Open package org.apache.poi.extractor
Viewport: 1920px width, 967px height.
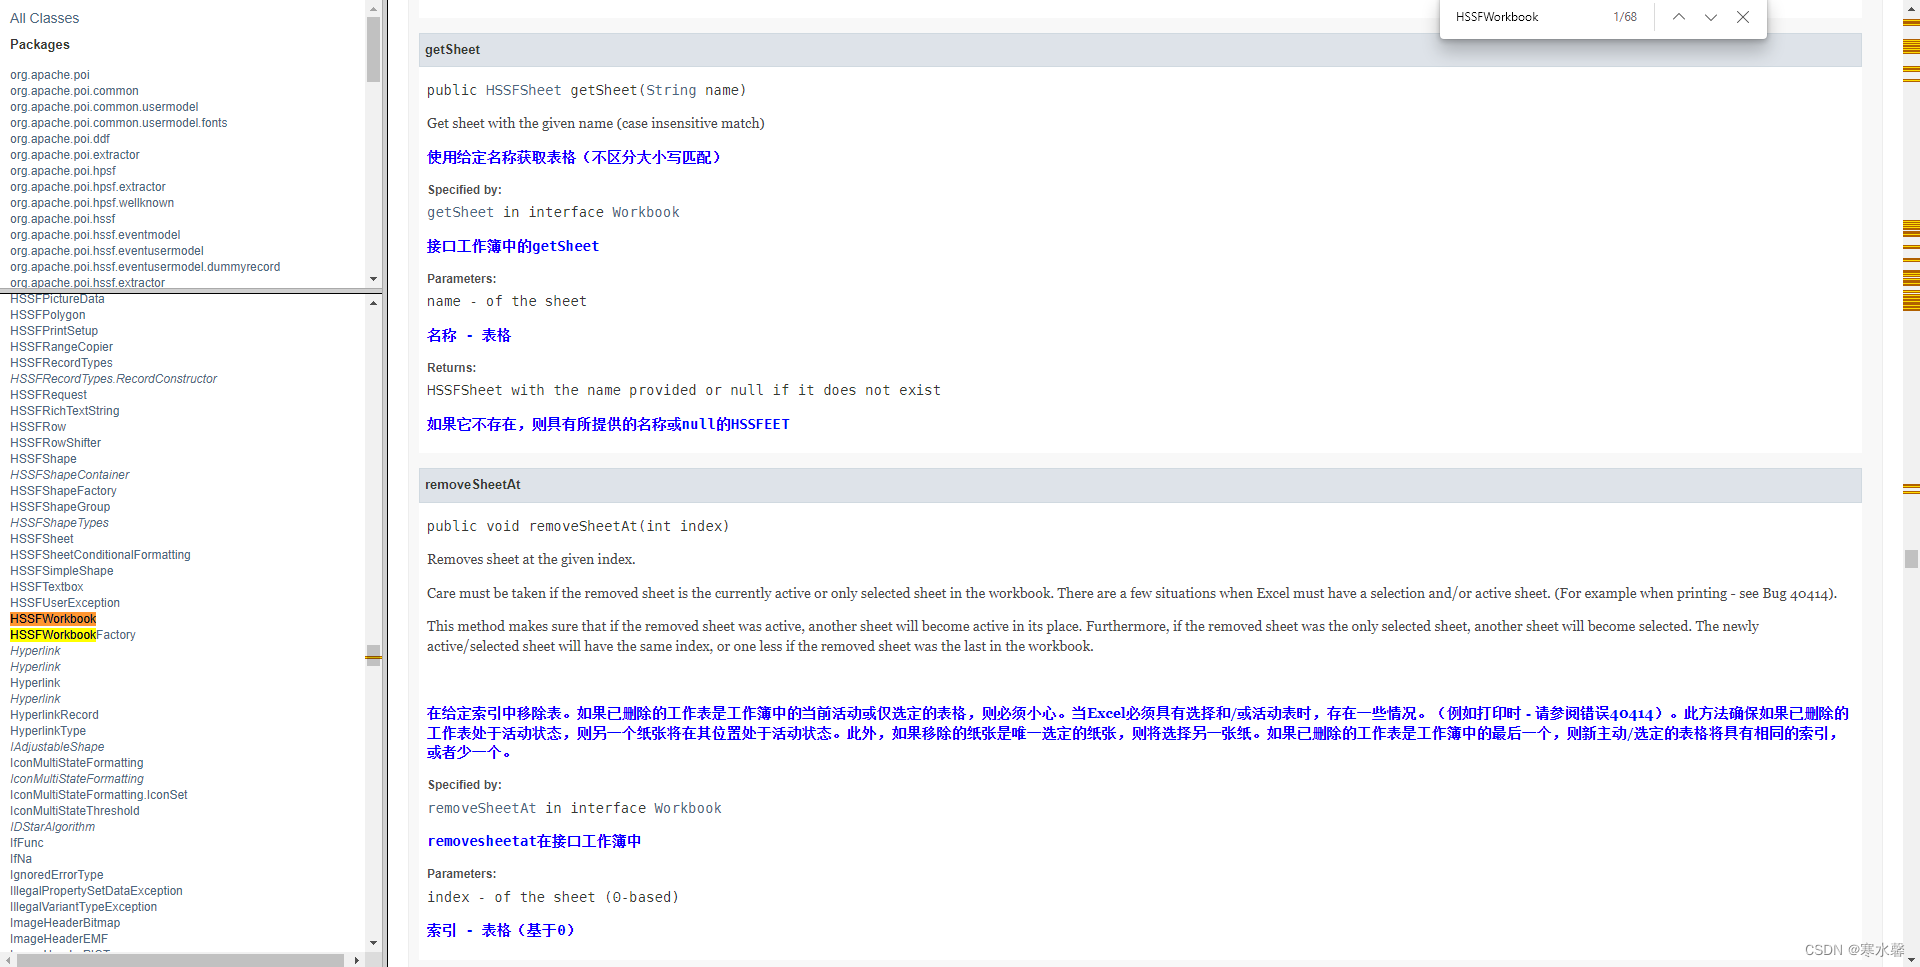click(75, 155)
